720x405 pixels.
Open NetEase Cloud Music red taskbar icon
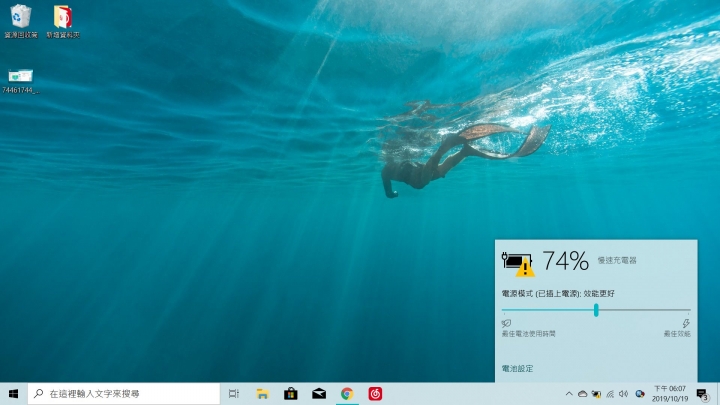coord(375,394)
